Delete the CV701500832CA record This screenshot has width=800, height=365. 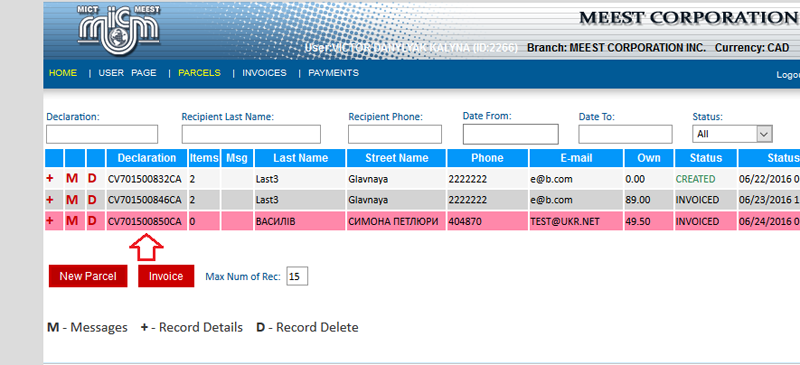92,179
